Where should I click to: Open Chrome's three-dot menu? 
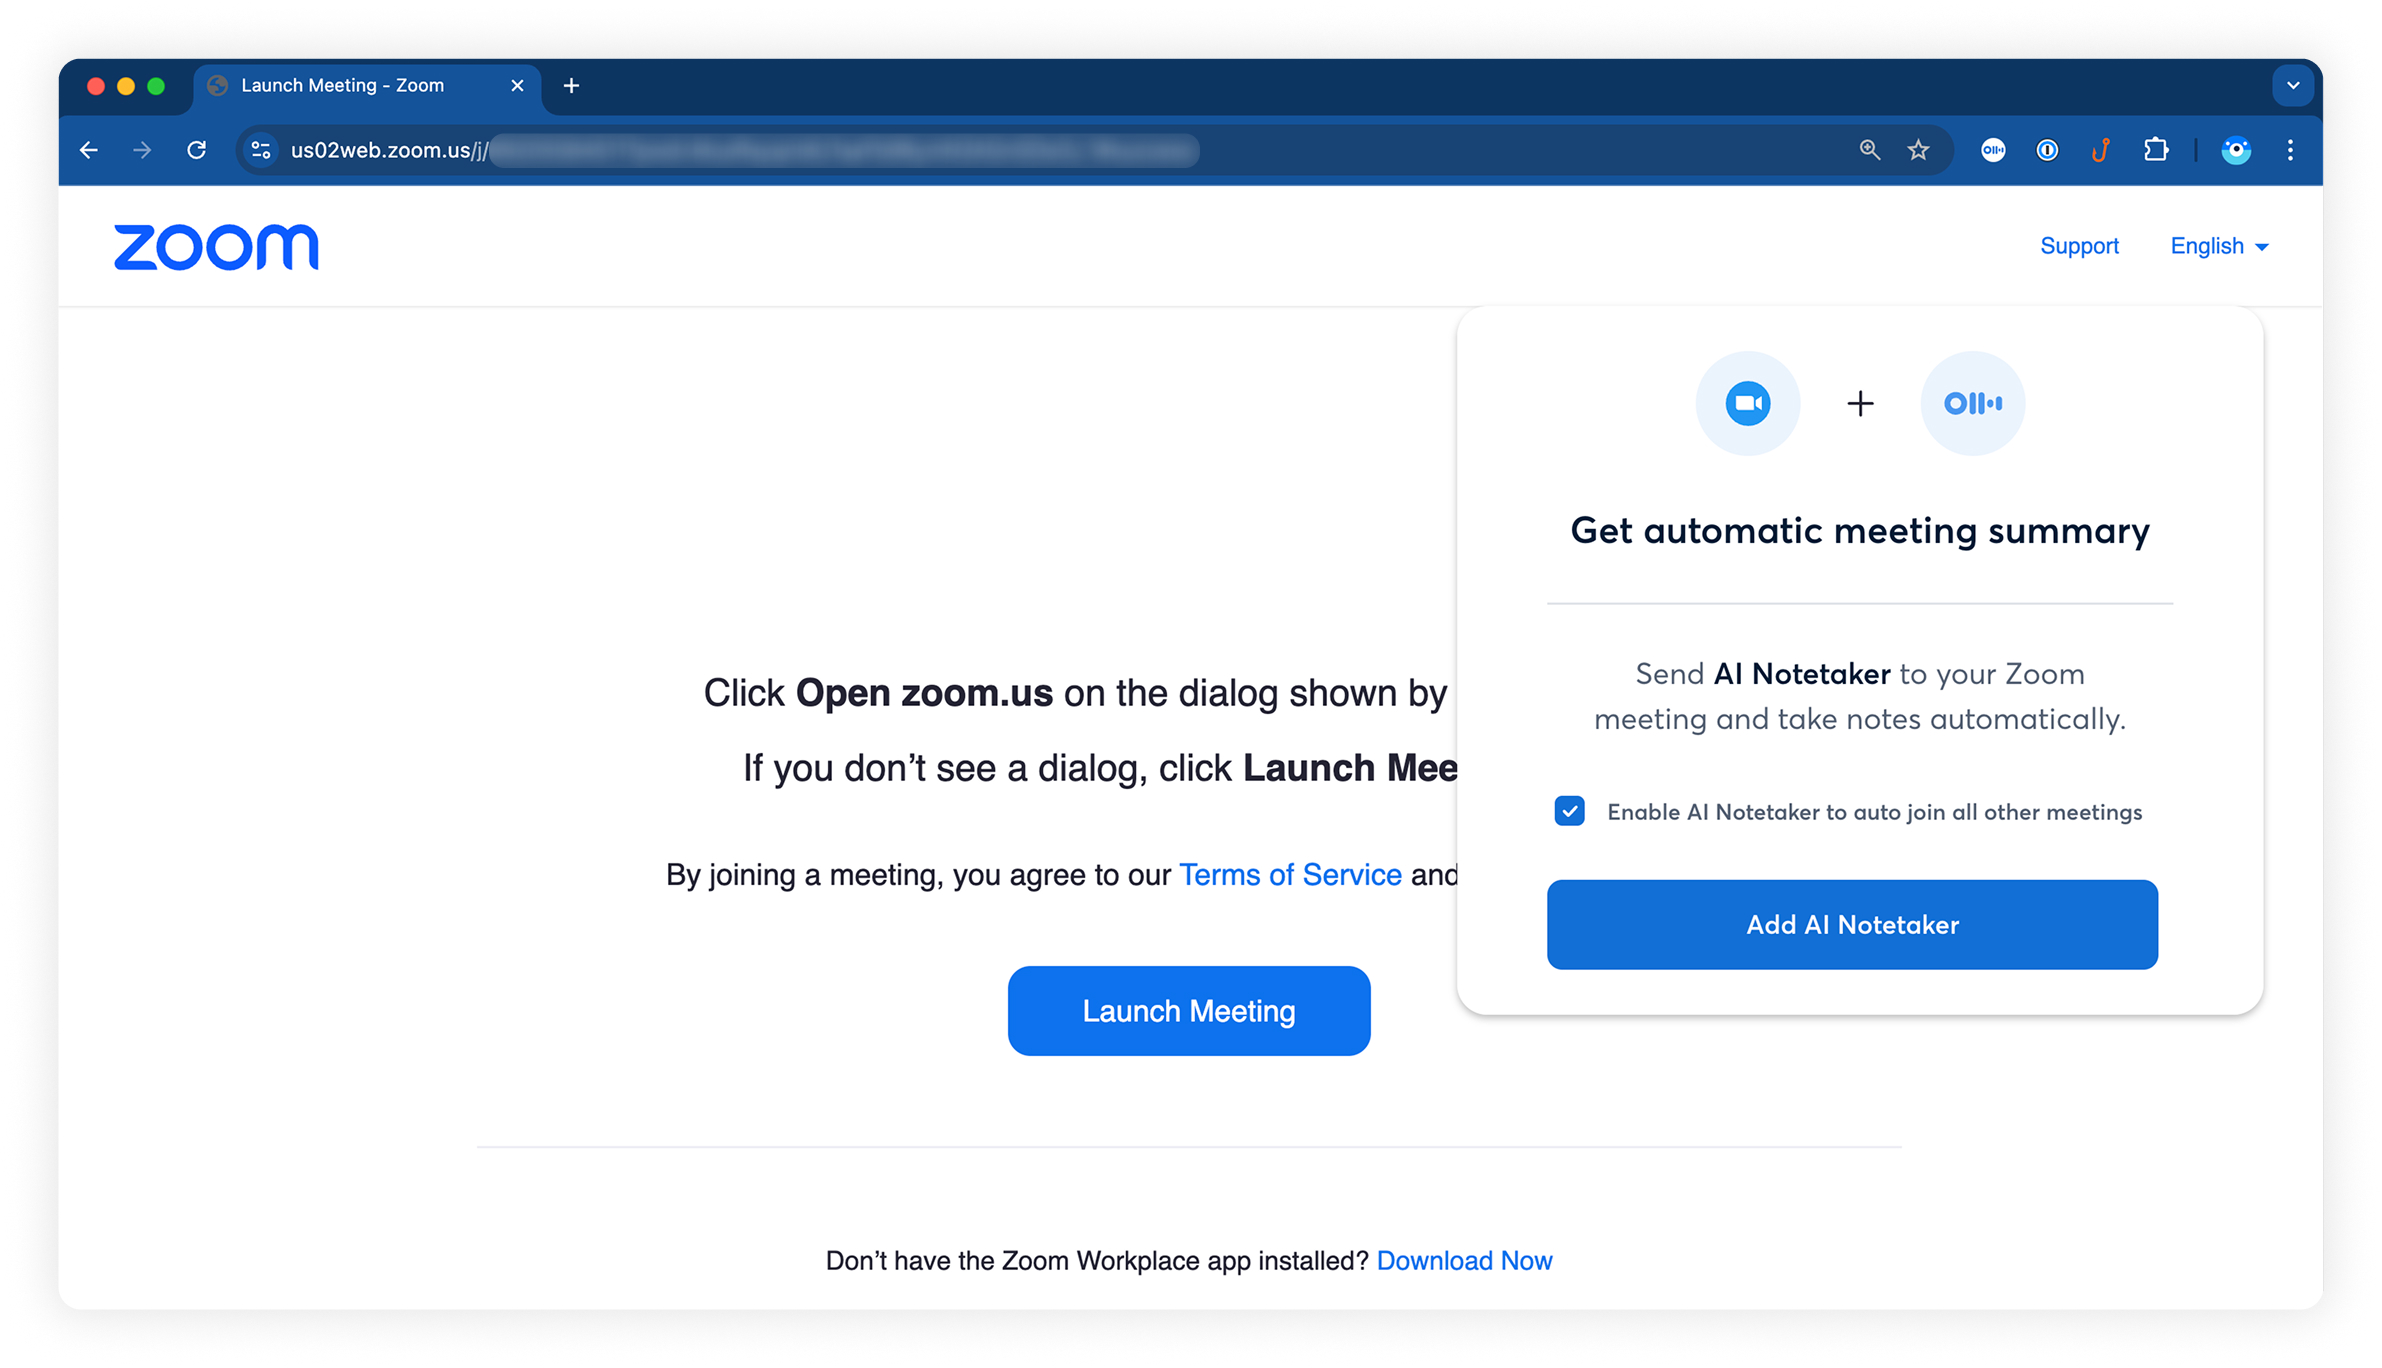click(x=2290, y=150)
